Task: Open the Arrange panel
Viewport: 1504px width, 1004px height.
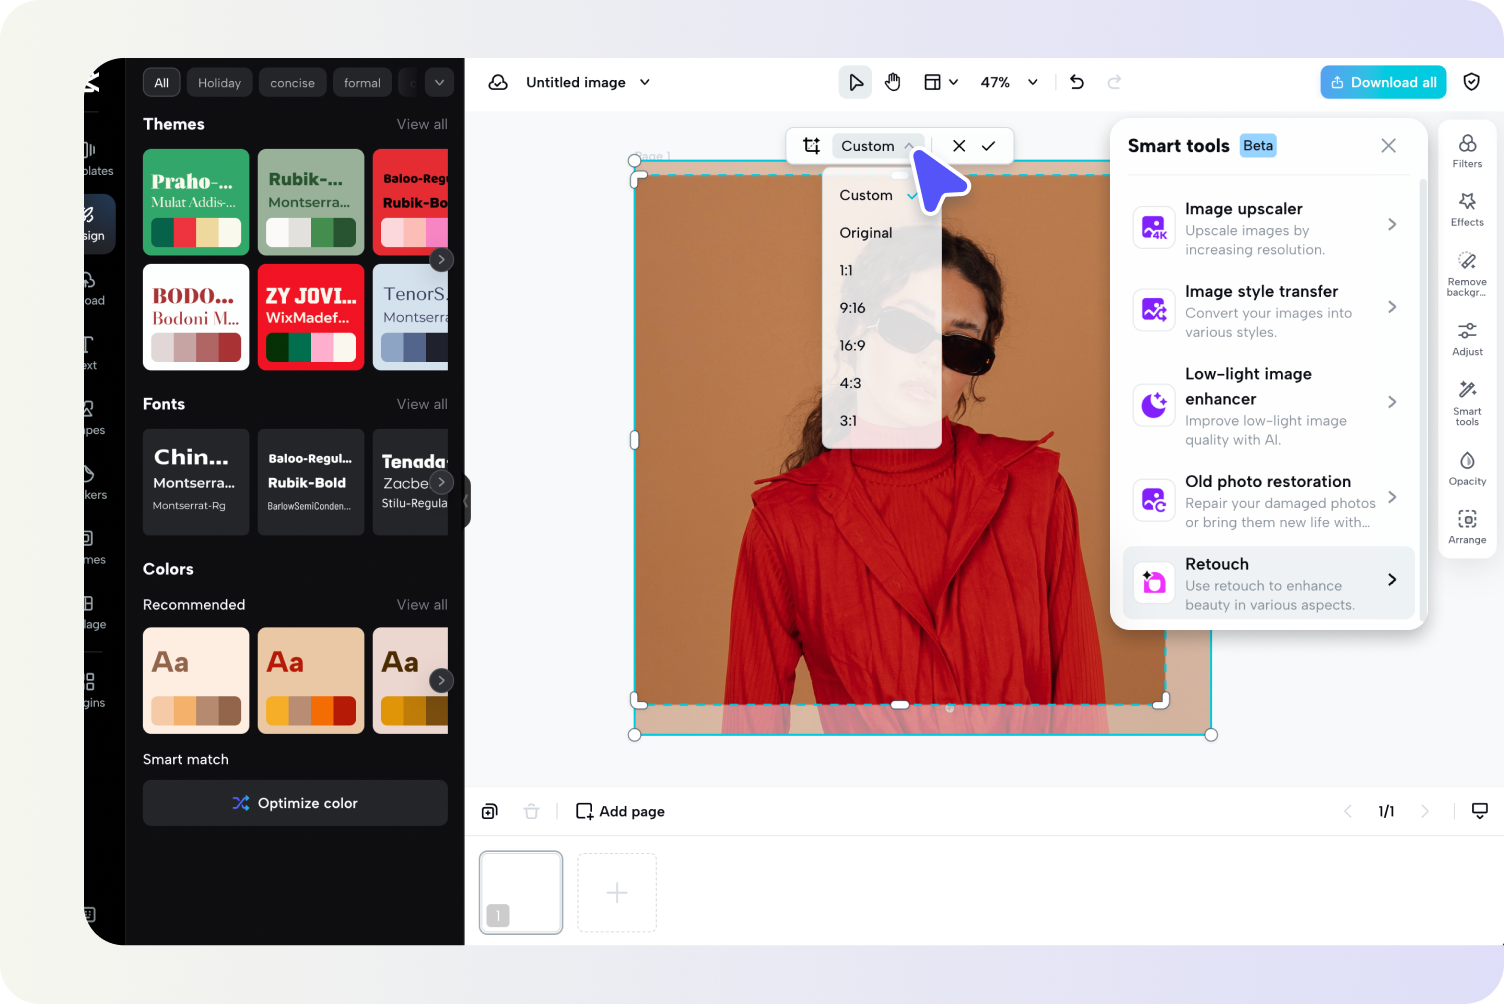Action: 1467,525
